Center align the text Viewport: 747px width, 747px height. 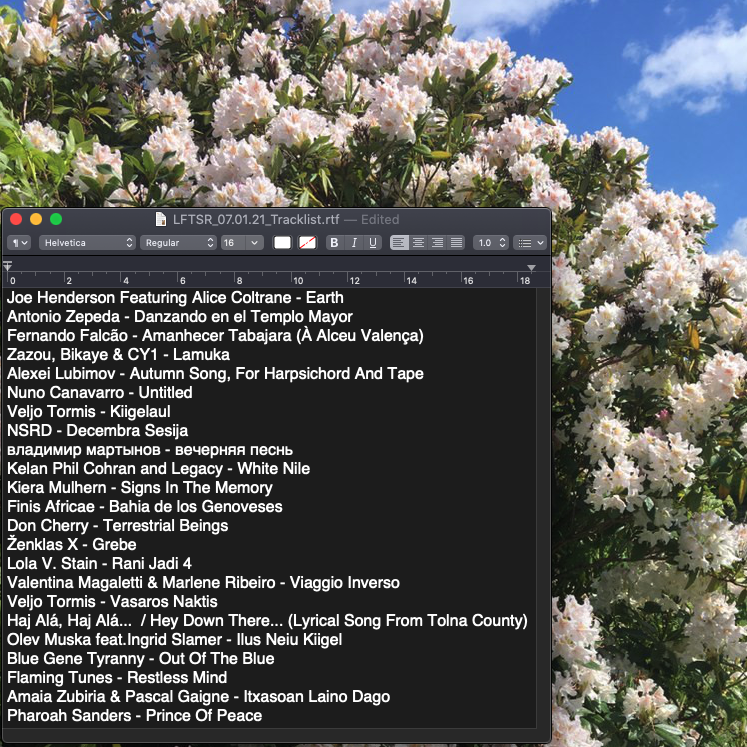click(418, 243)
